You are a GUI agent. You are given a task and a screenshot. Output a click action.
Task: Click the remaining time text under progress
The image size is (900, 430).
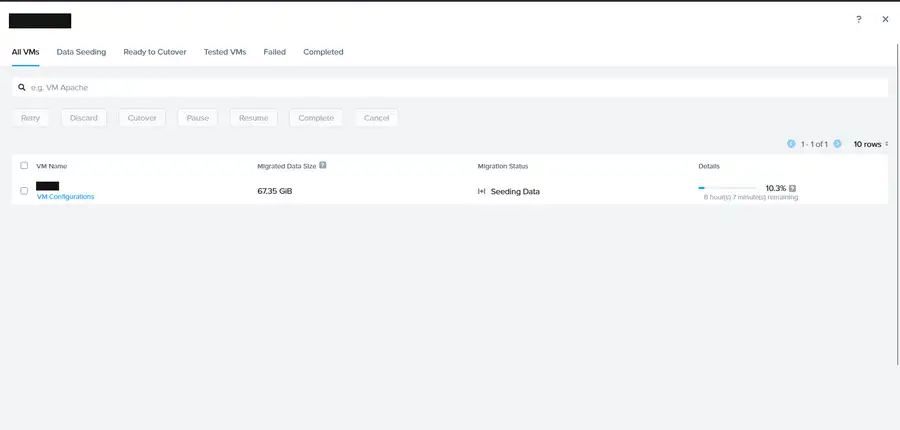tap(751, 197)
